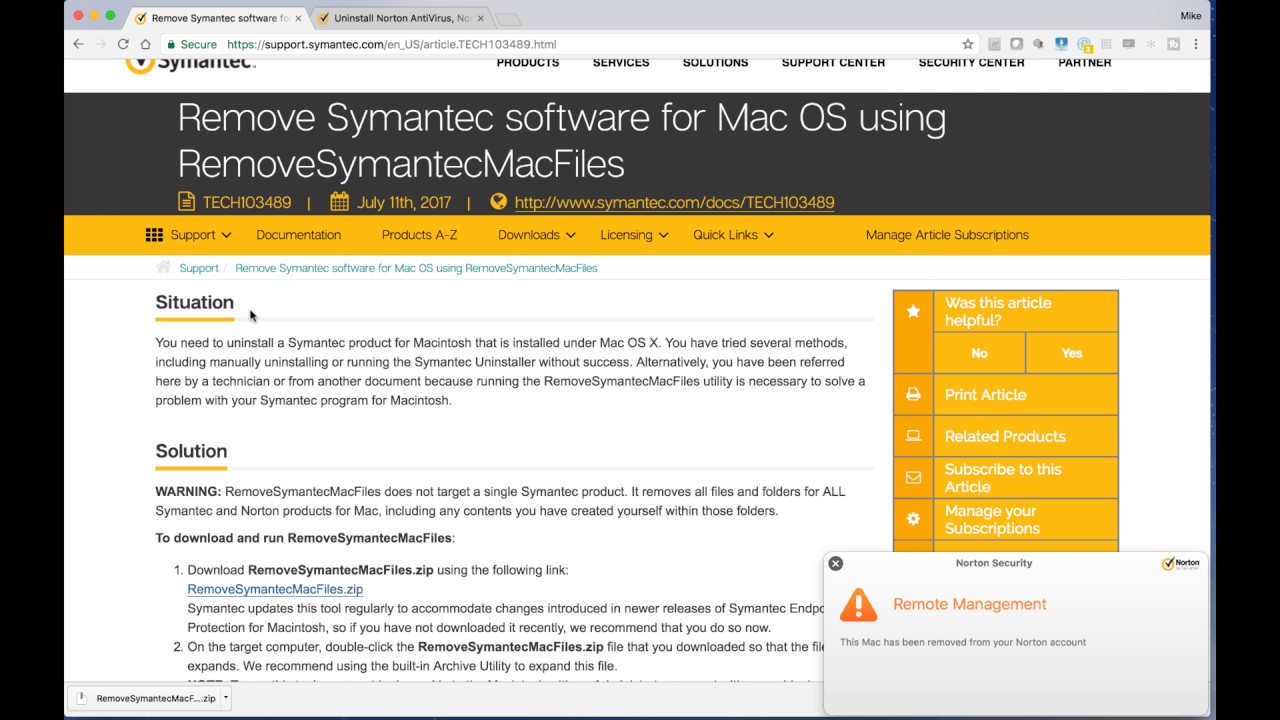Click the Support breadcrumb link
Screen dimensions: 1280x720
click(x=199, y=268)
